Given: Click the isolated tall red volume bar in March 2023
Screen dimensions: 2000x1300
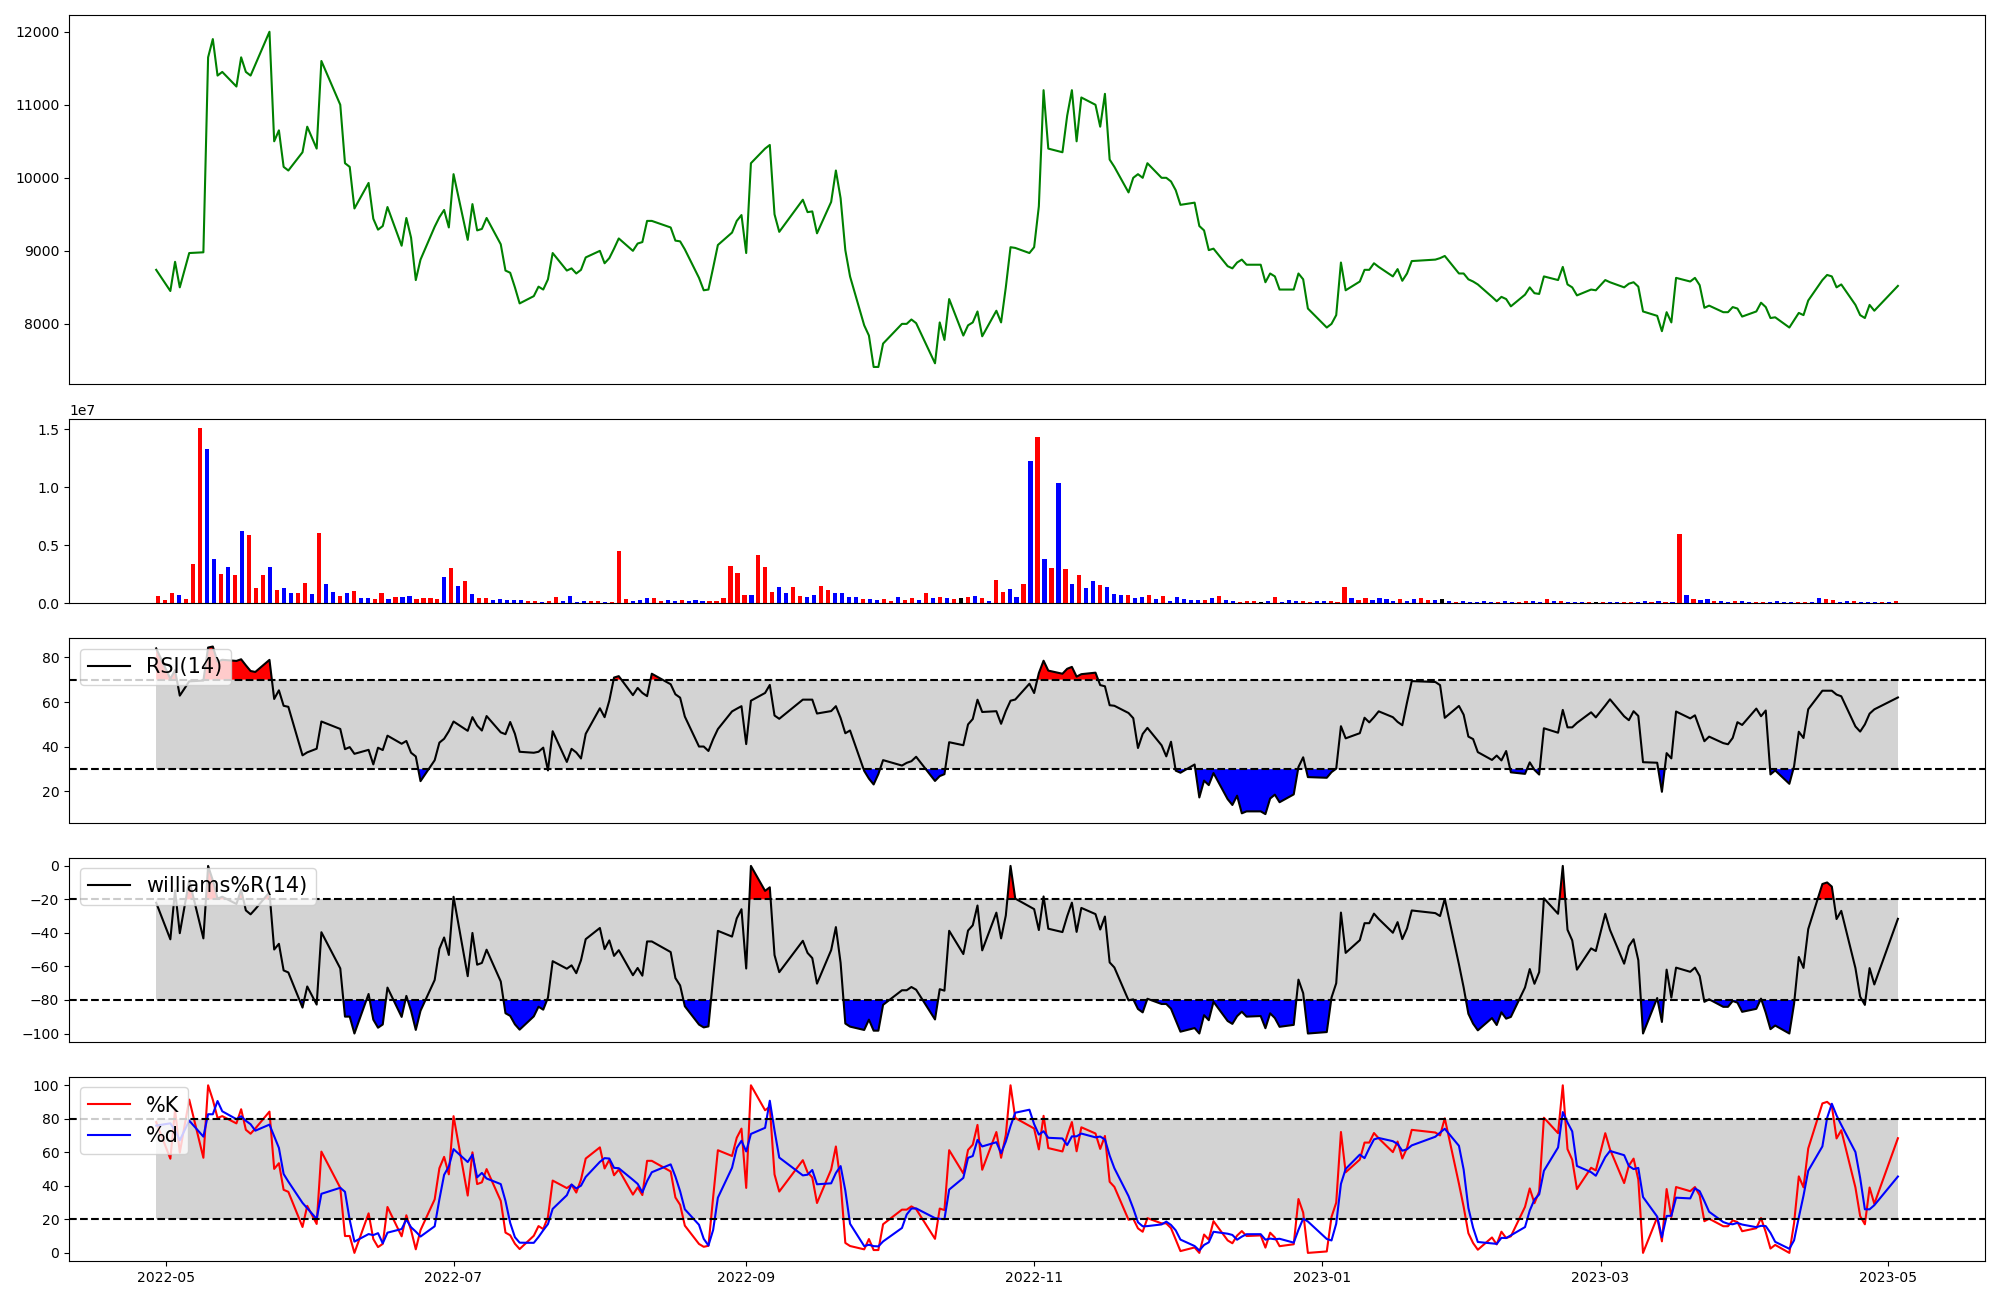Looking at the screenshot, I should click(1679, 568).
